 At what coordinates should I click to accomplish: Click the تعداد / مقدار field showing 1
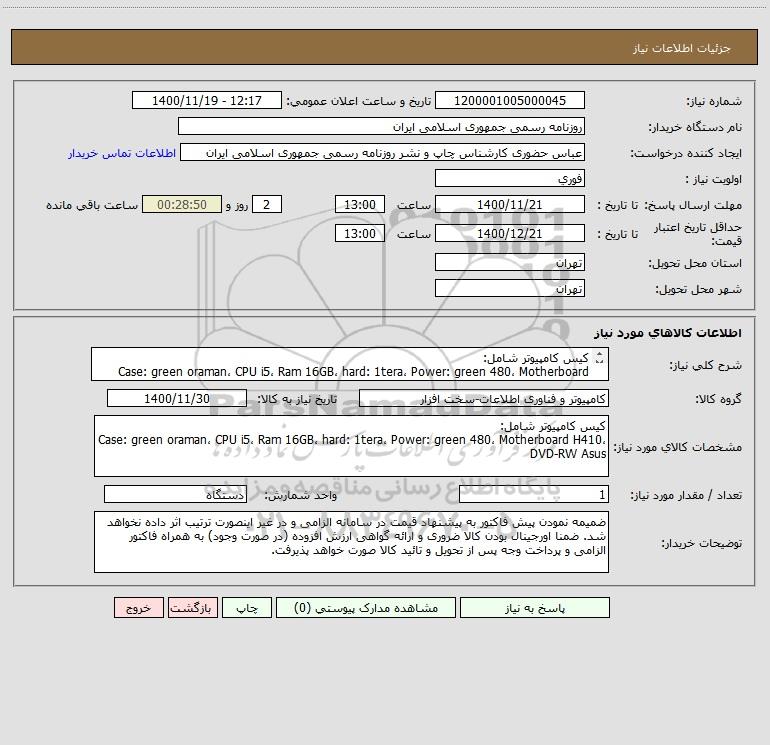[x=534, y=495]
